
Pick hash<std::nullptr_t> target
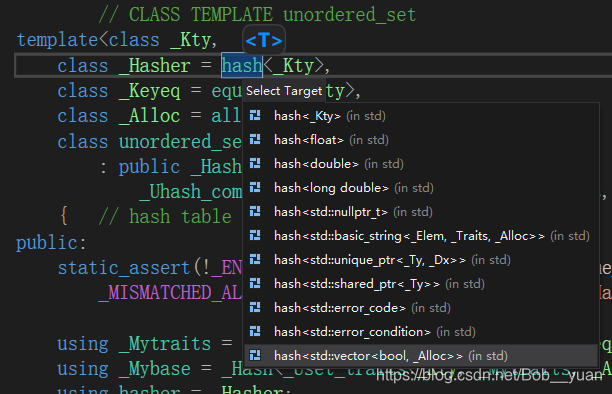tap(421, 212)
